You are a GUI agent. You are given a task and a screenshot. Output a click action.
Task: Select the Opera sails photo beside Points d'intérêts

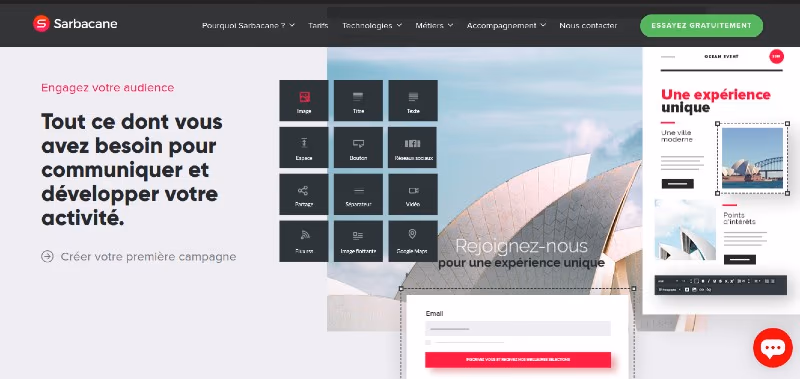[685, 230]
